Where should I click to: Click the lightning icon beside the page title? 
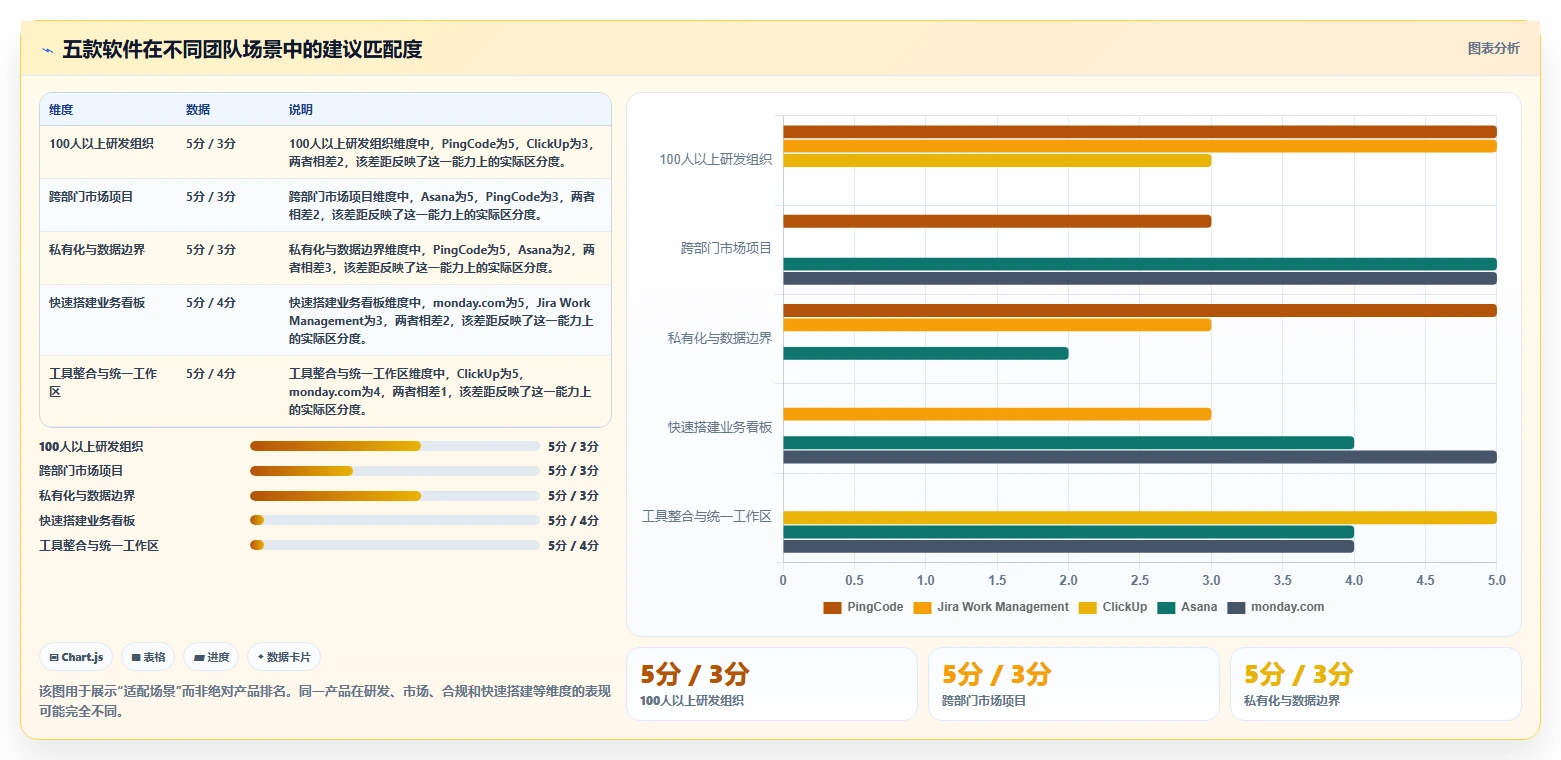(47, 50)
